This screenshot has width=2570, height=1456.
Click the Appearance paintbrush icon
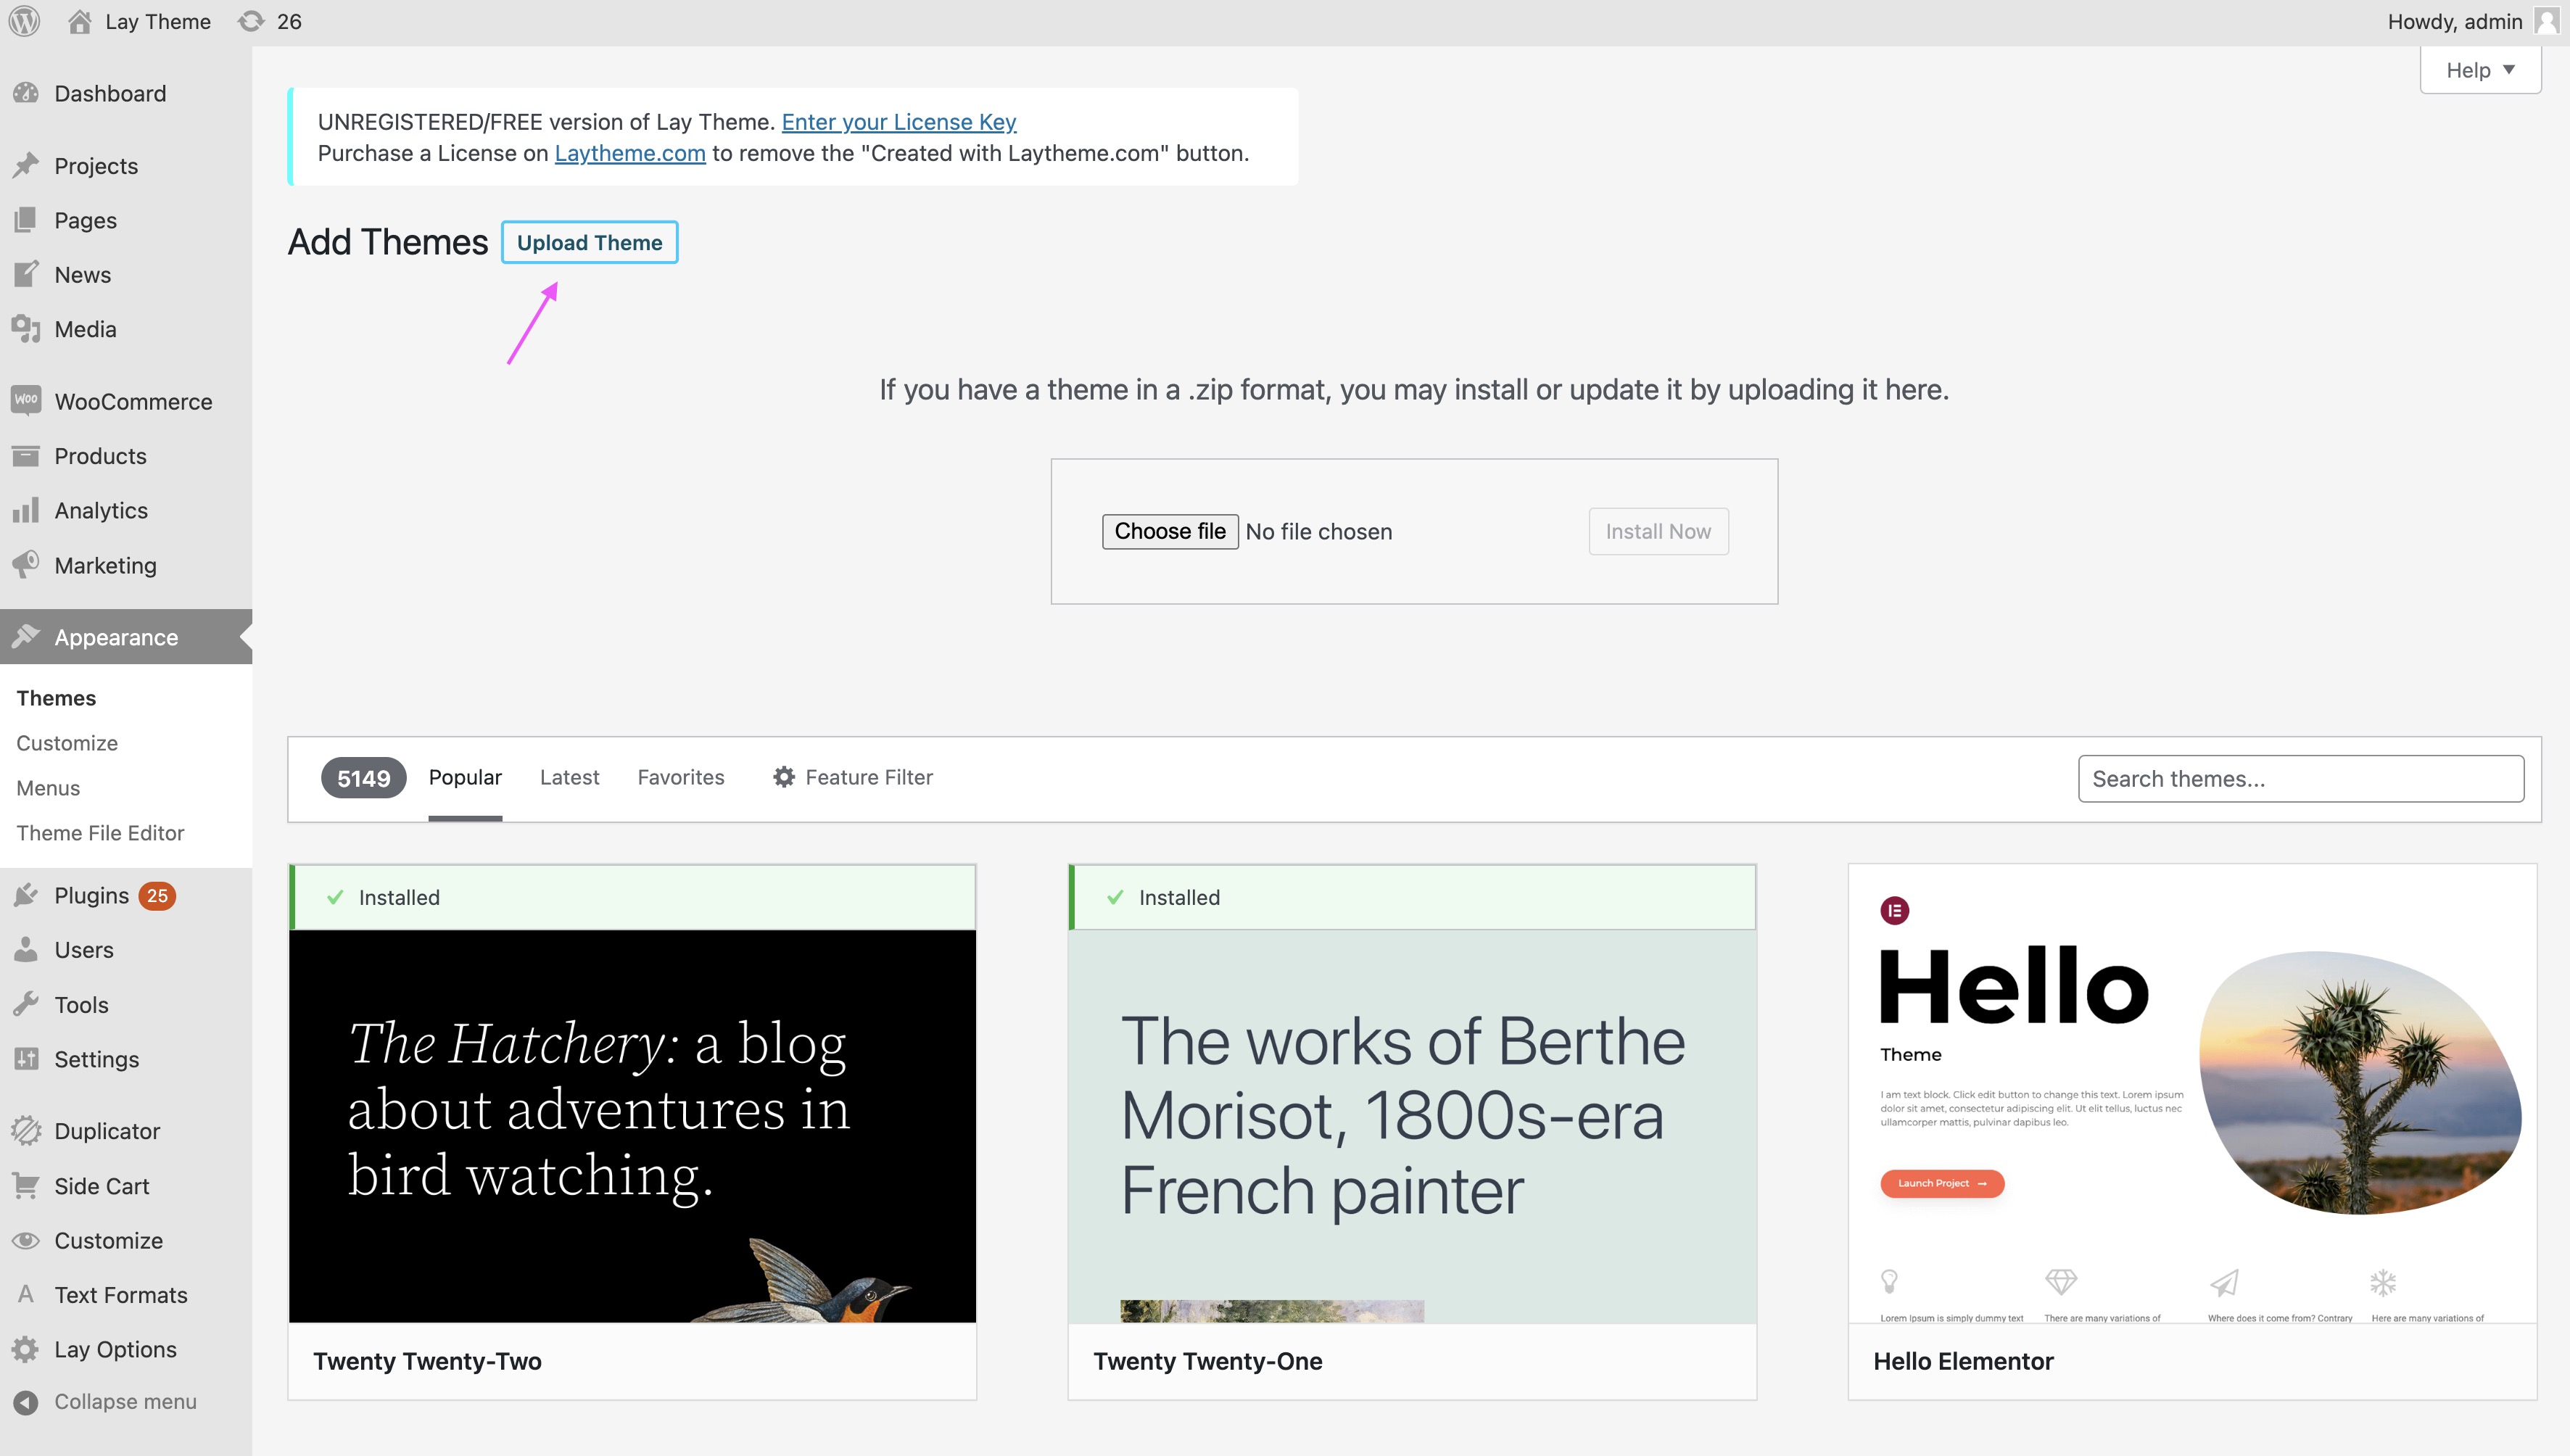click(x=26, y=637)
